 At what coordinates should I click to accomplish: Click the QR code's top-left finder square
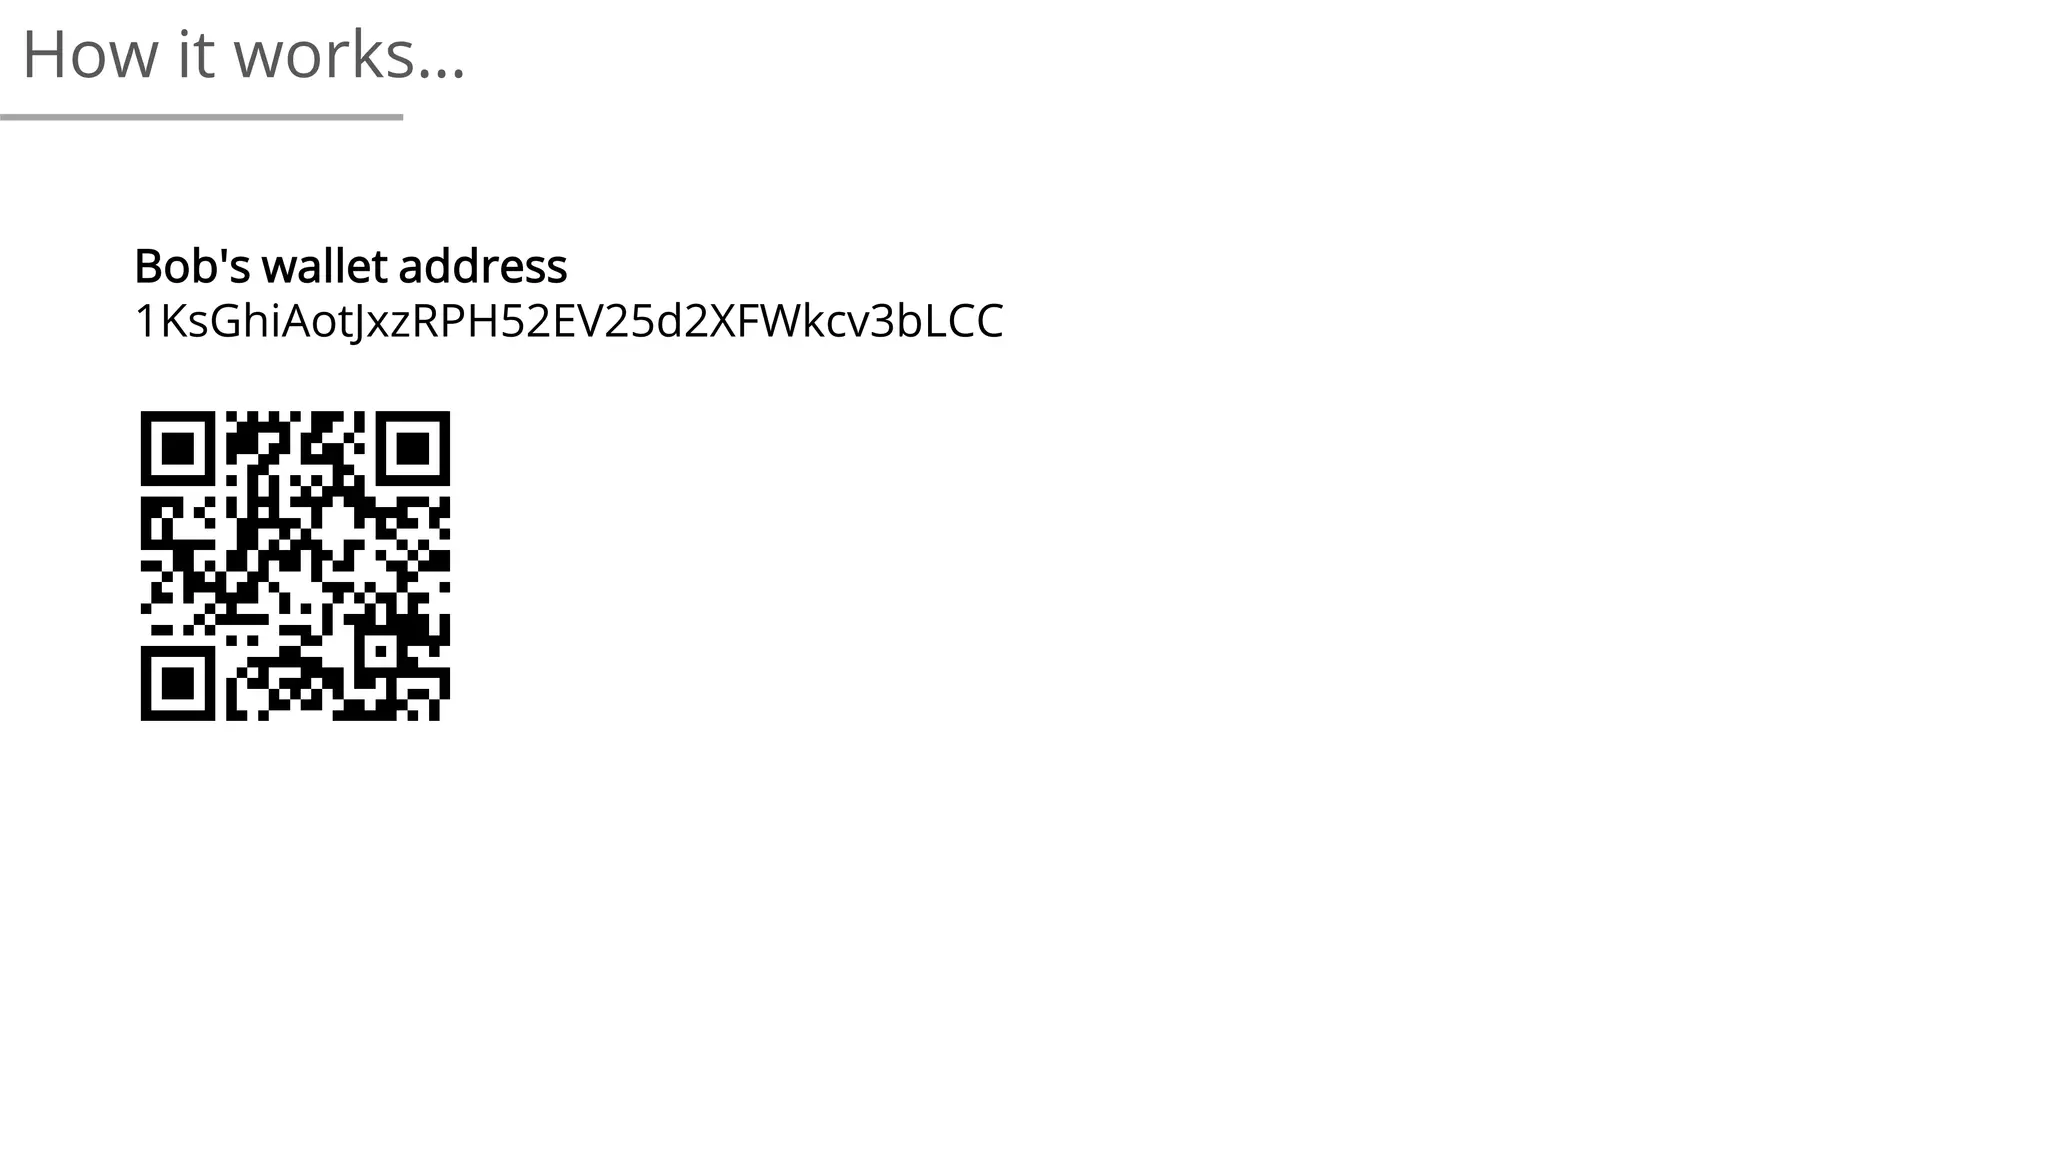[178, 448]
